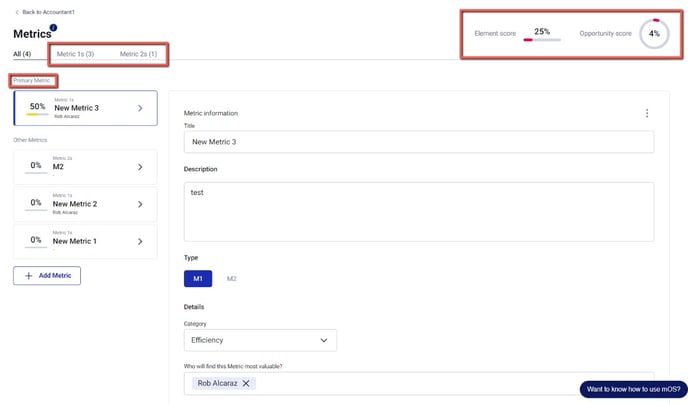Click the 25% element score value
688x404 pixels.
(x=542, y=31)
